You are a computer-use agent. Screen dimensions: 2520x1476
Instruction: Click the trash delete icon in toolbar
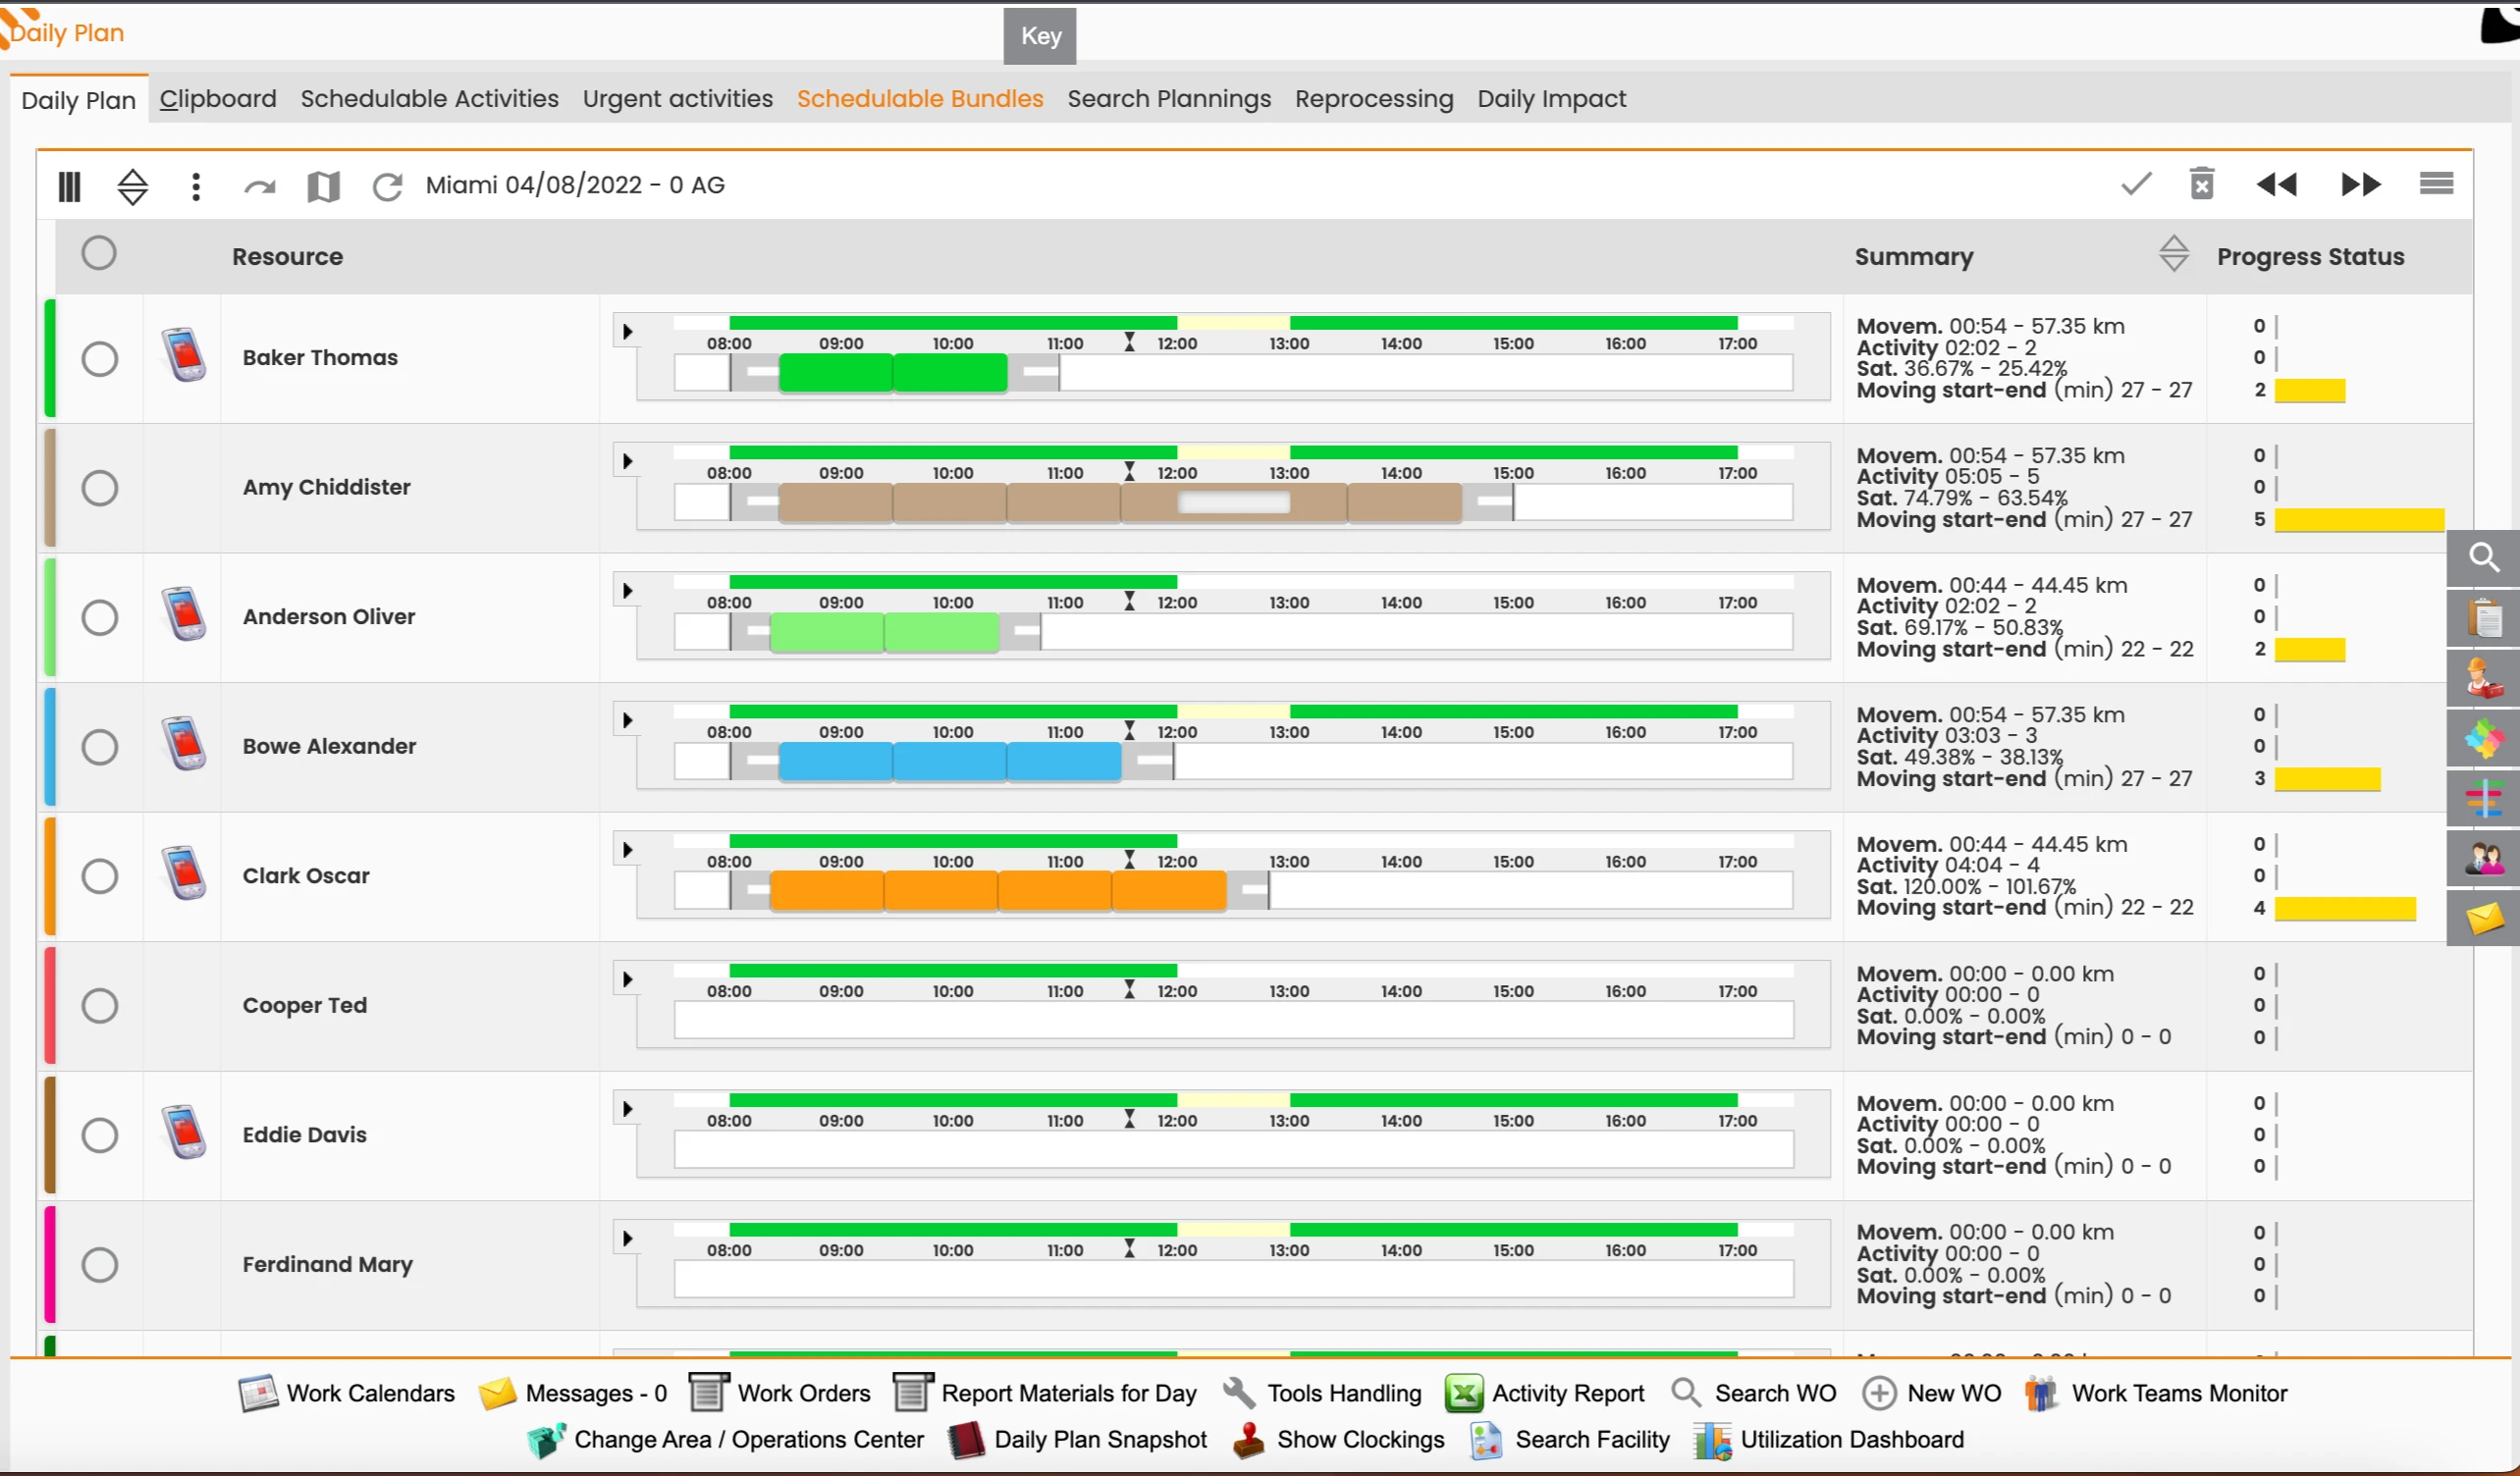[x=2202, y=184]
